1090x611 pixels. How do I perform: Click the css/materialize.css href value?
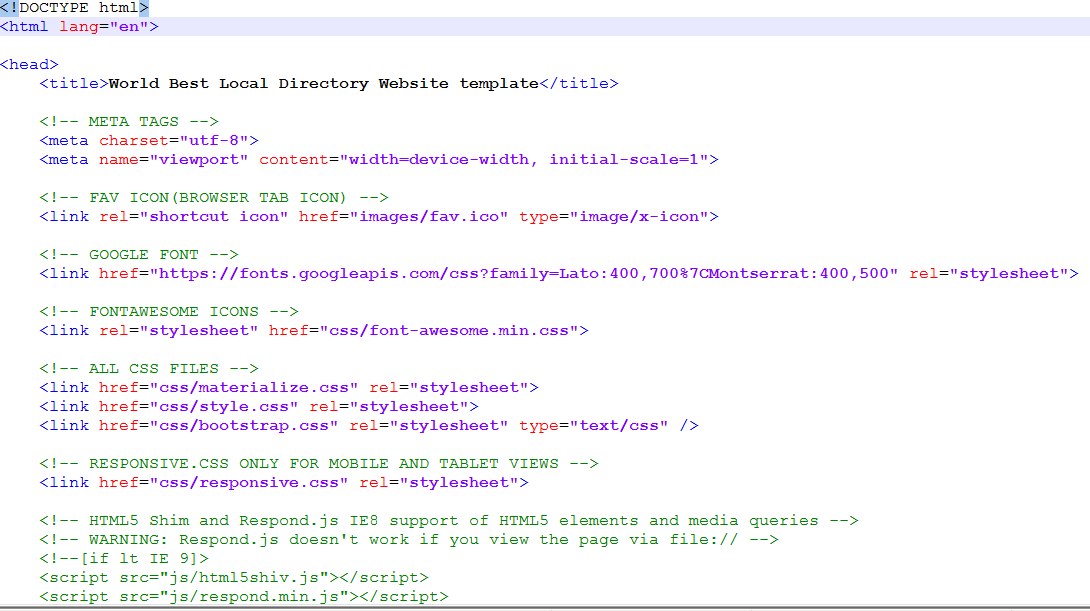pos(253,388)
